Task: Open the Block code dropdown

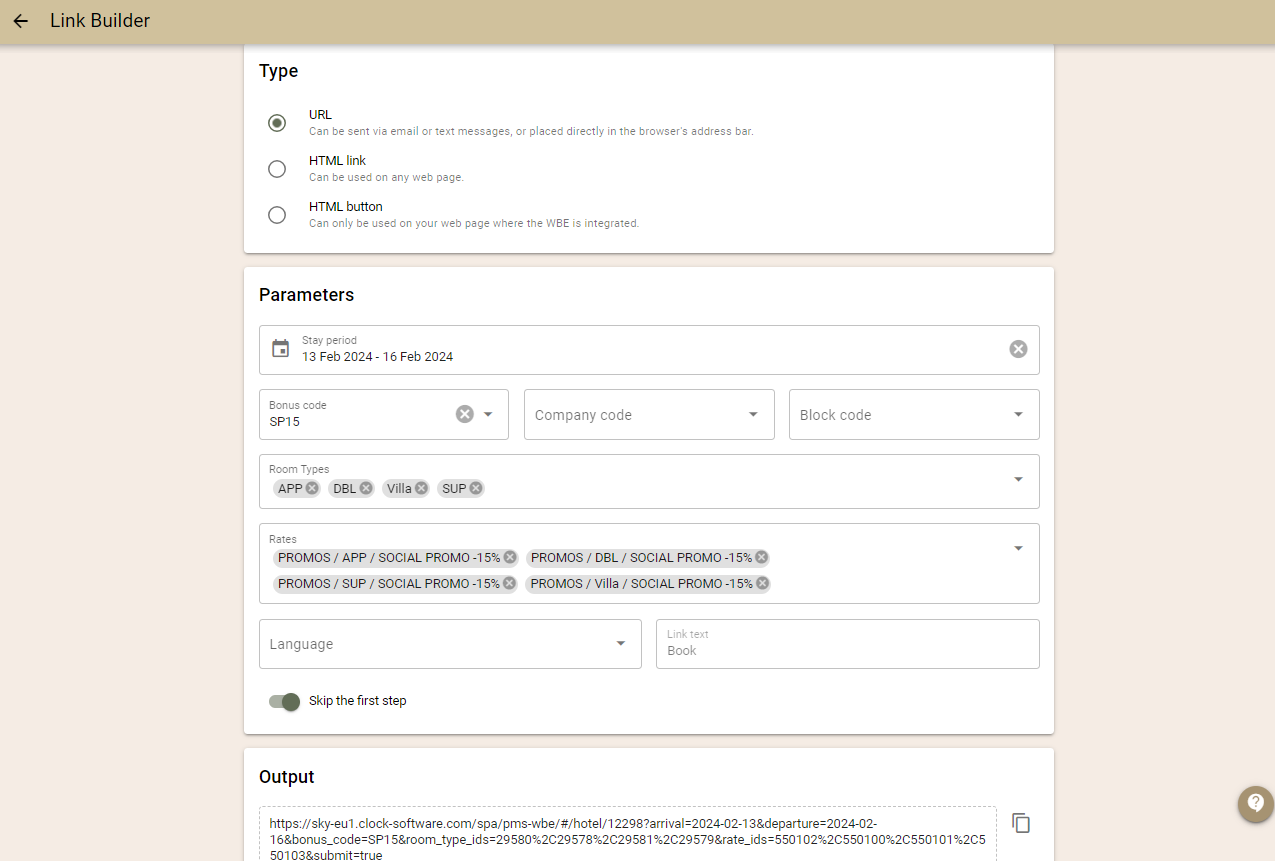Action: point(1018,415)
